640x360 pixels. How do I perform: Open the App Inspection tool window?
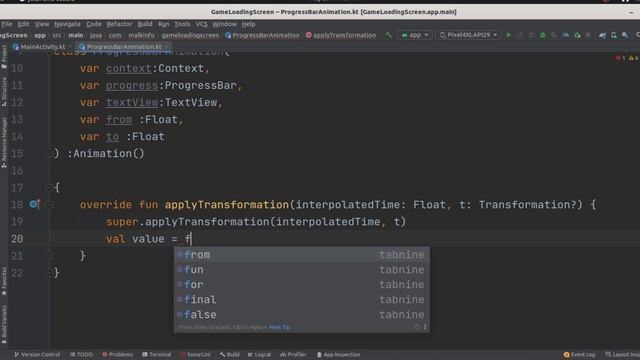pos(338,355)
